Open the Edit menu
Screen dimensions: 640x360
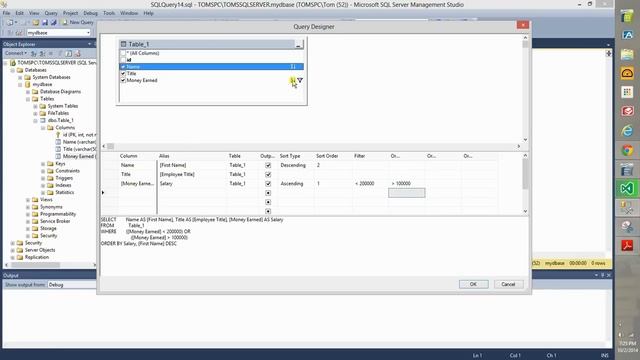pos(19,13)
